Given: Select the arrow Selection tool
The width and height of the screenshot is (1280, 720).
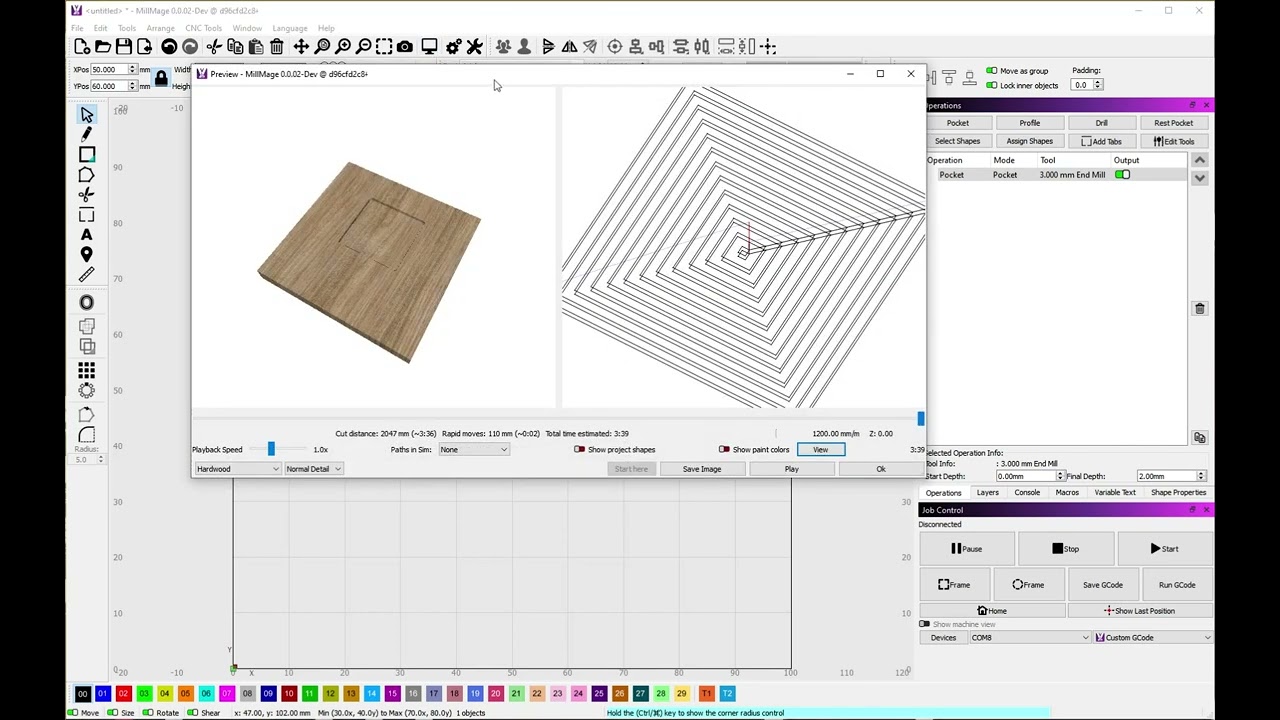Looking at the screenshot, I should (x=87, y=116).
